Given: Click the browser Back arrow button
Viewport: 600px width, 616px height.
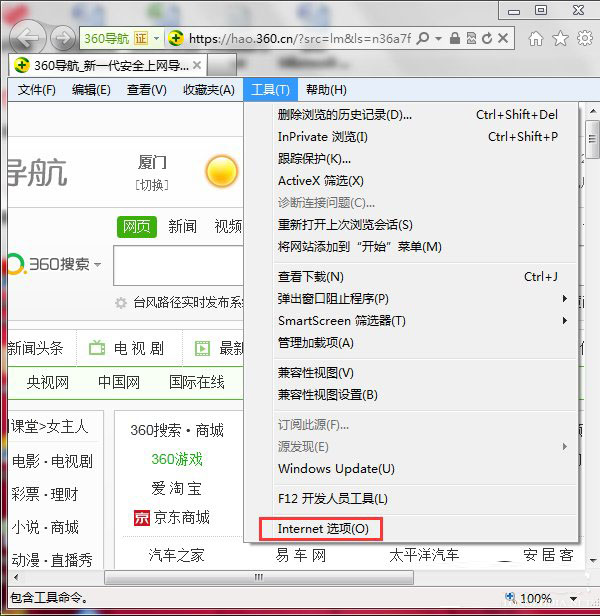Looking at the screenshot, I should tap(30, 39).
